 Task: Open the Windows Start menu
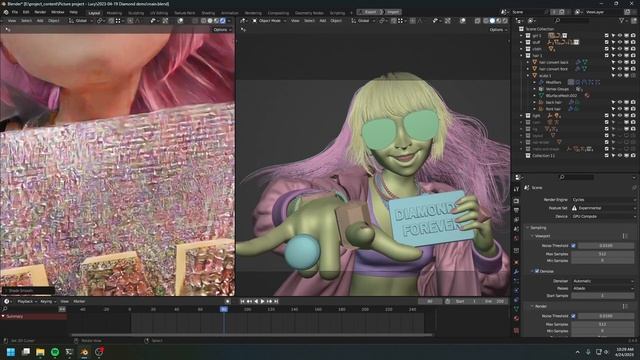click(x=11, y=352)
